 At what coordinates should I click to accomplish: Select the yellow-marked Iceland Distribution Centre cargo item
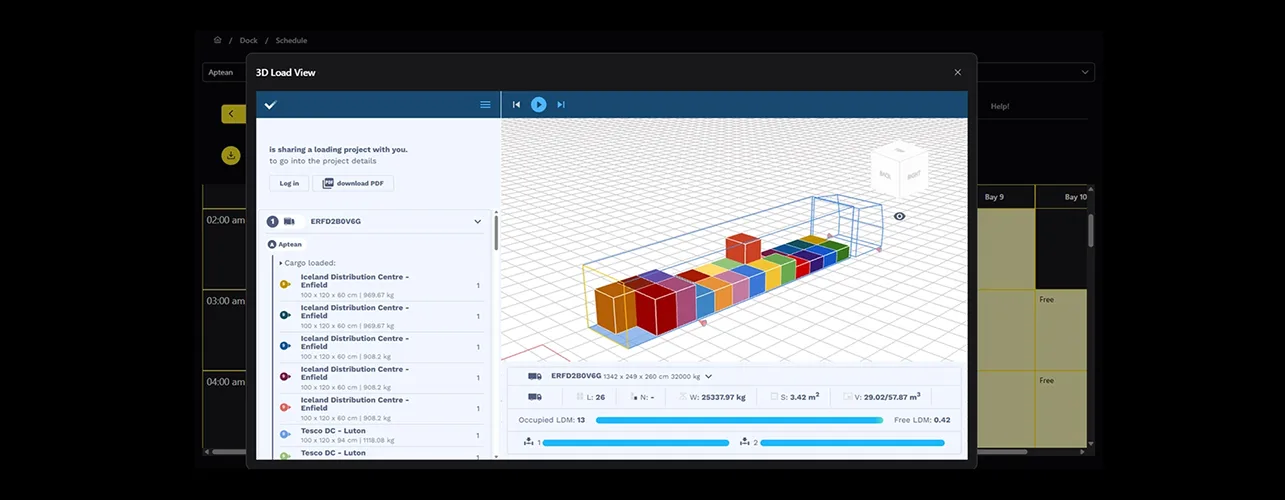pos(380,286)
